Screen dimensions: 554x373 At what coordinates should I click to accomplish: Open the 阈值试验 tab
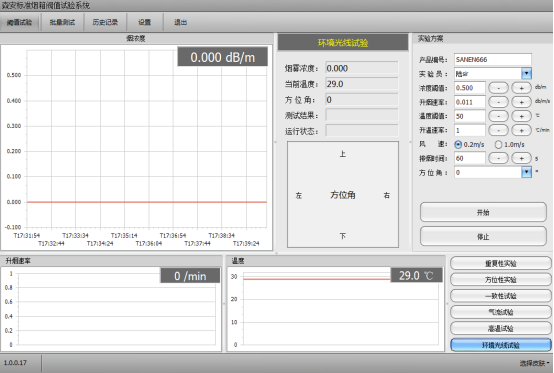tap(19, 22)
